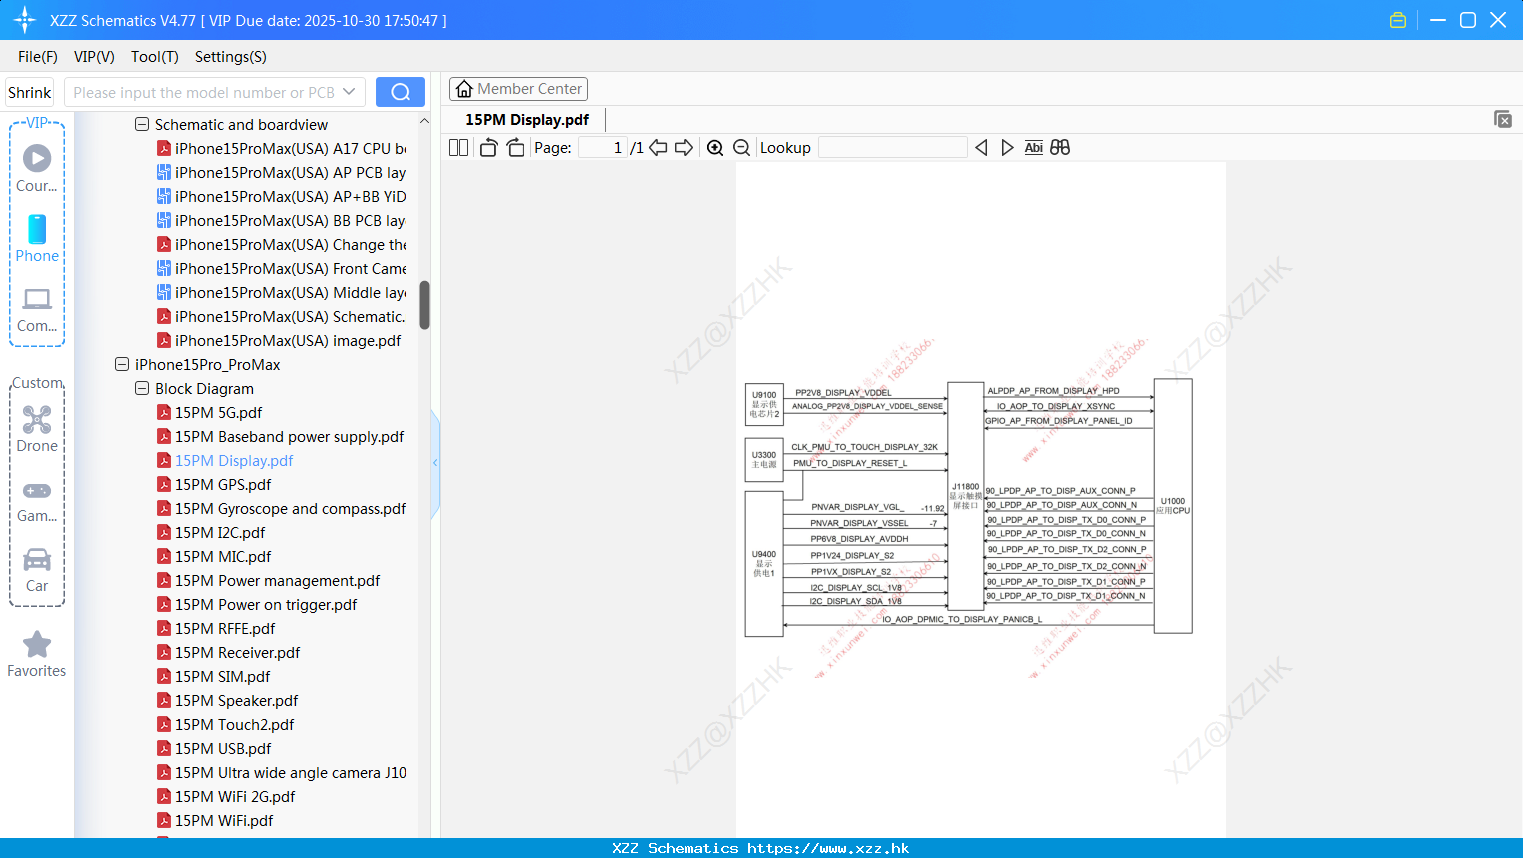Click the binoculars search icon
The width and height of the screenshot is (1523, 858).
click(1060, 148)
